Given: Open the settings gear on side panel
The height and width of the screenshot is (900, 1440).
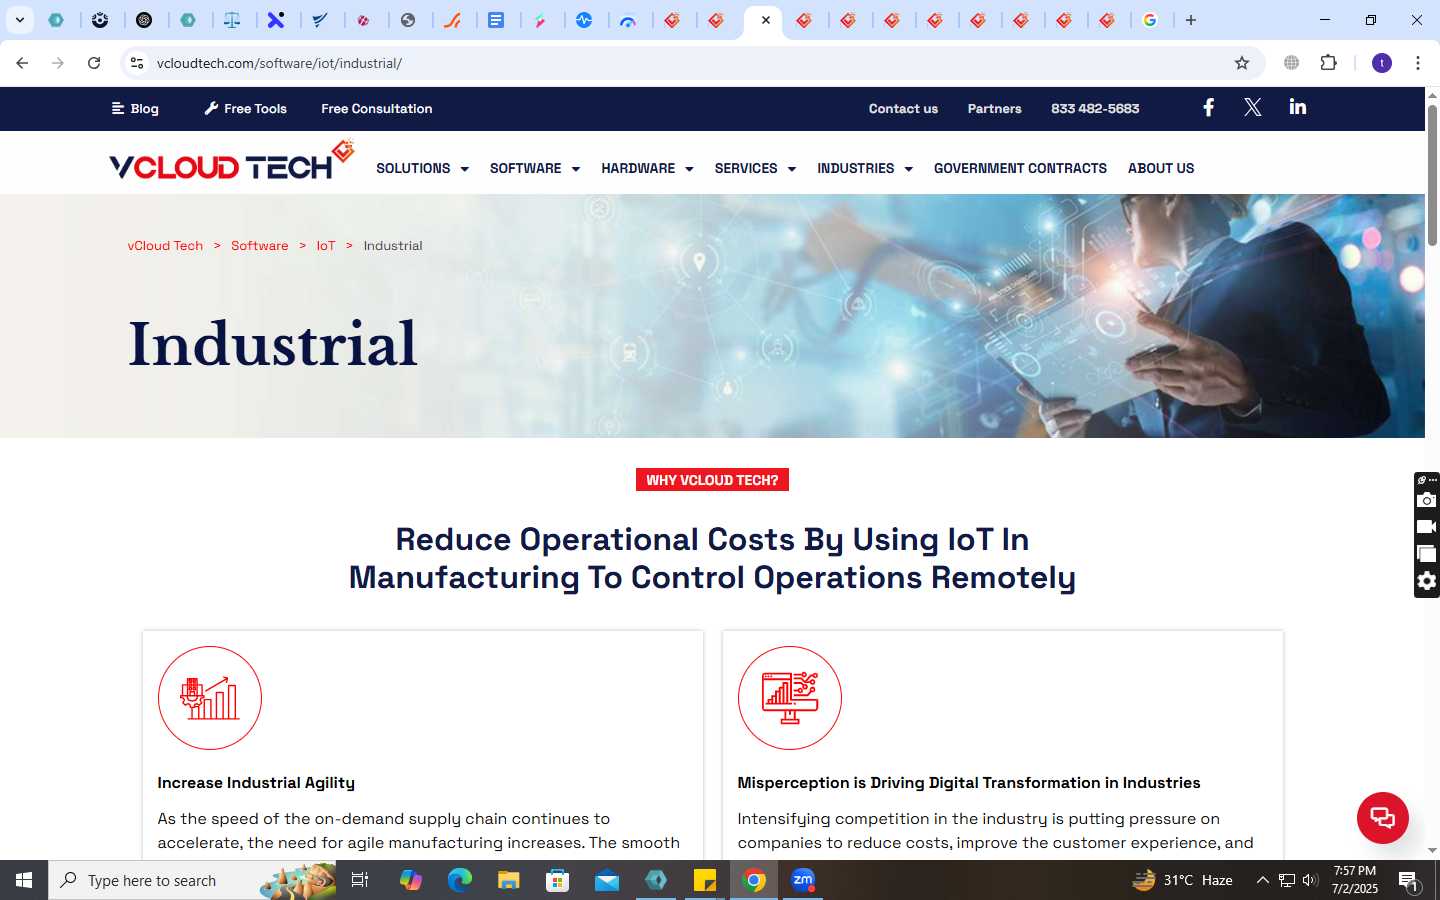Looking at the screenshot, I should [x=1427, y=581].
